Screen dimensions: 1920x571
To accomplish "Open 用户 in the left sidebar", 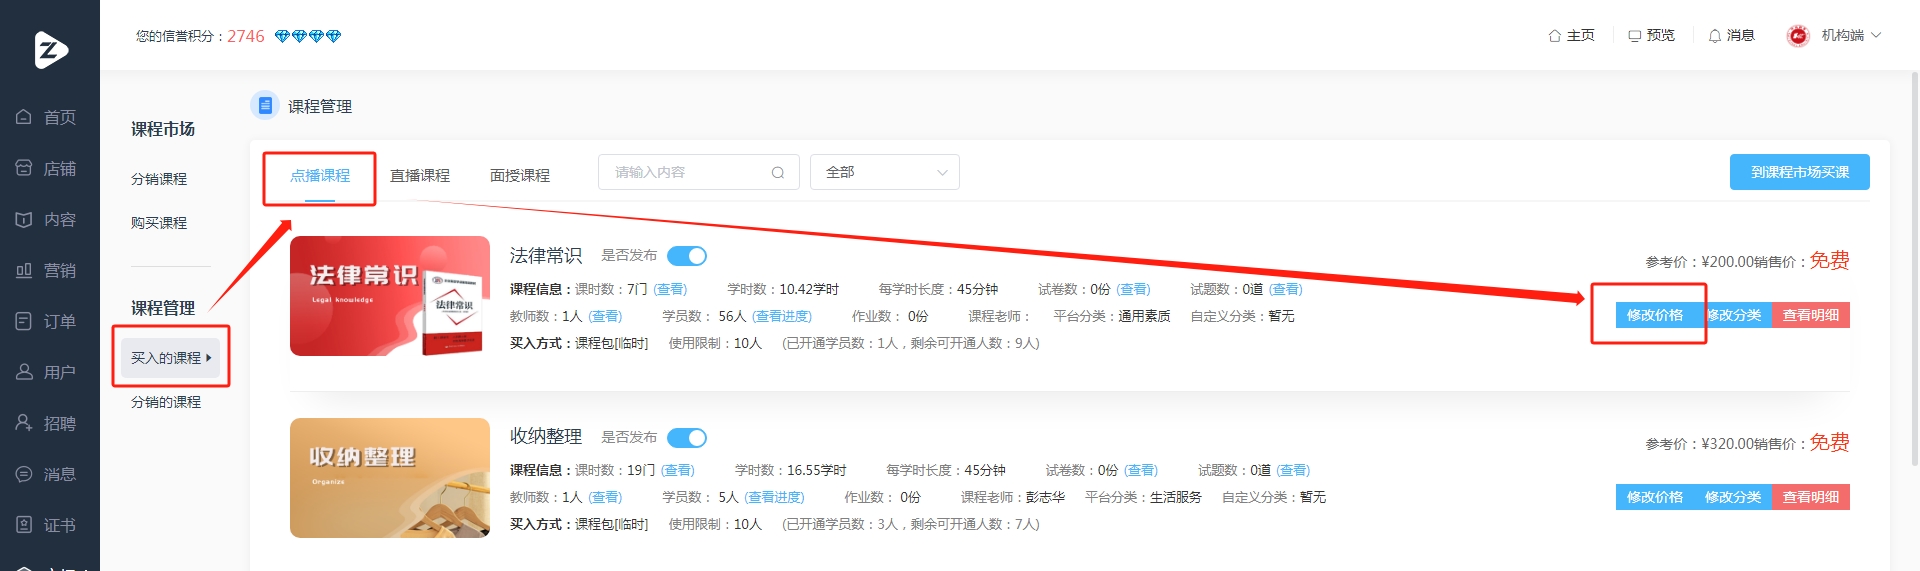I will 46,372.
